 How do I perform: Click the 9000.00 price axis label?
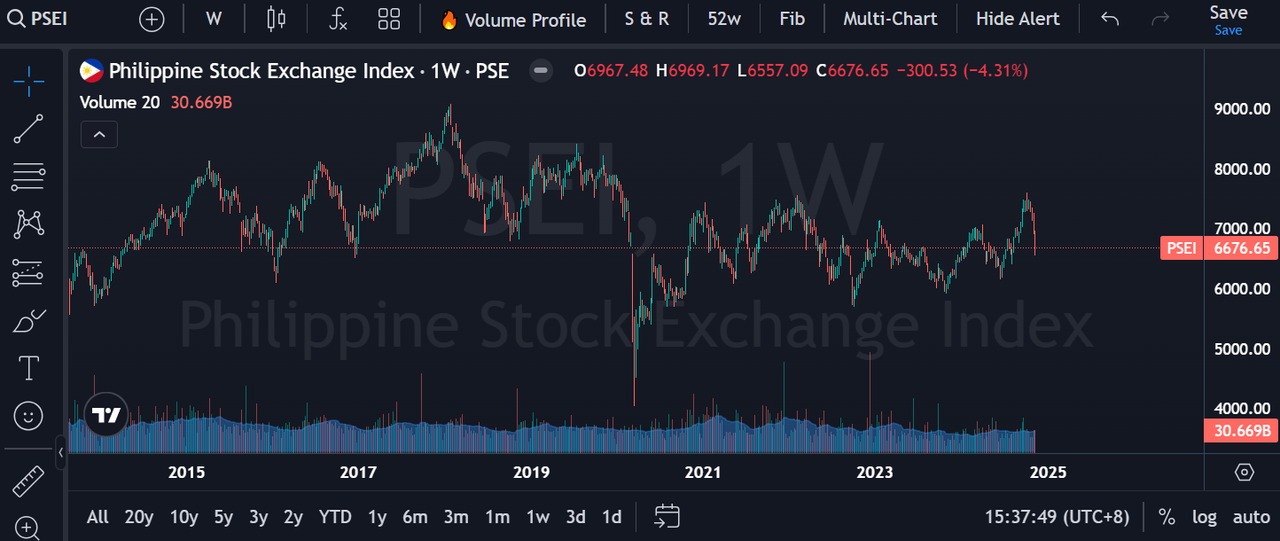(1242, 109)
